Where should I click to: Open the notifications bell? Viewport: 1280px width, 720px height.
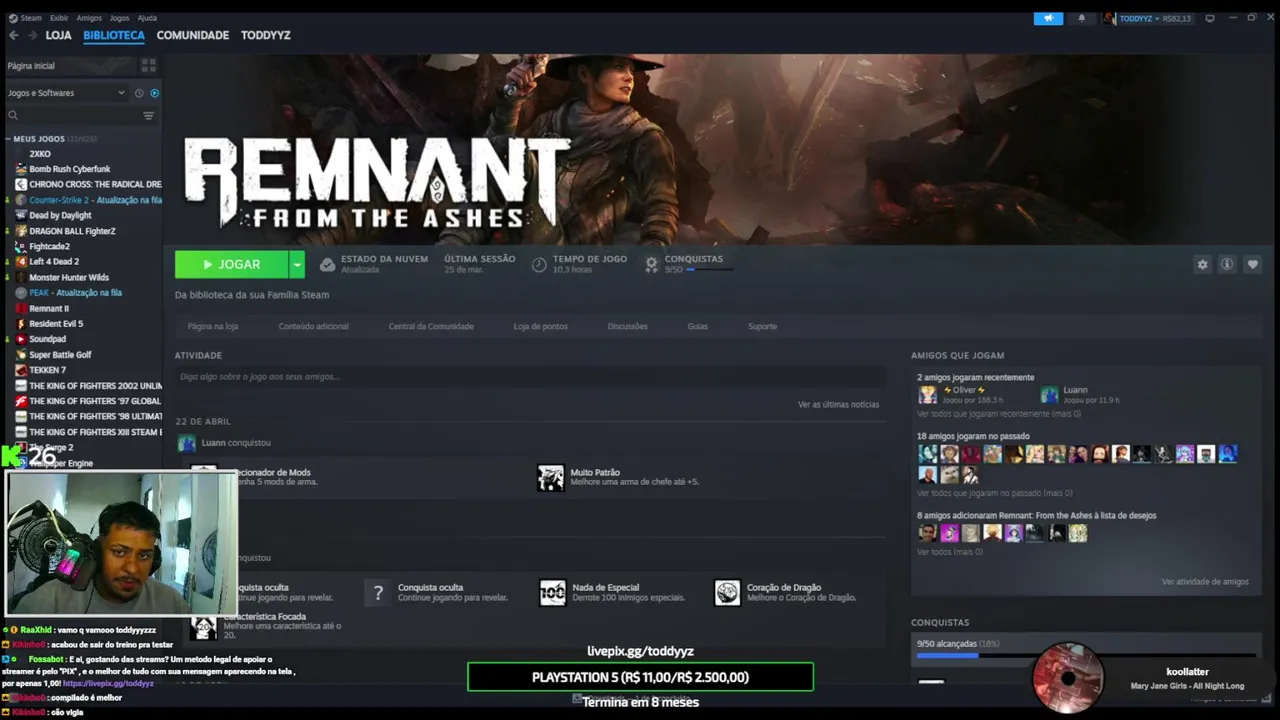pyautogui.click(x=1081, y=18)
